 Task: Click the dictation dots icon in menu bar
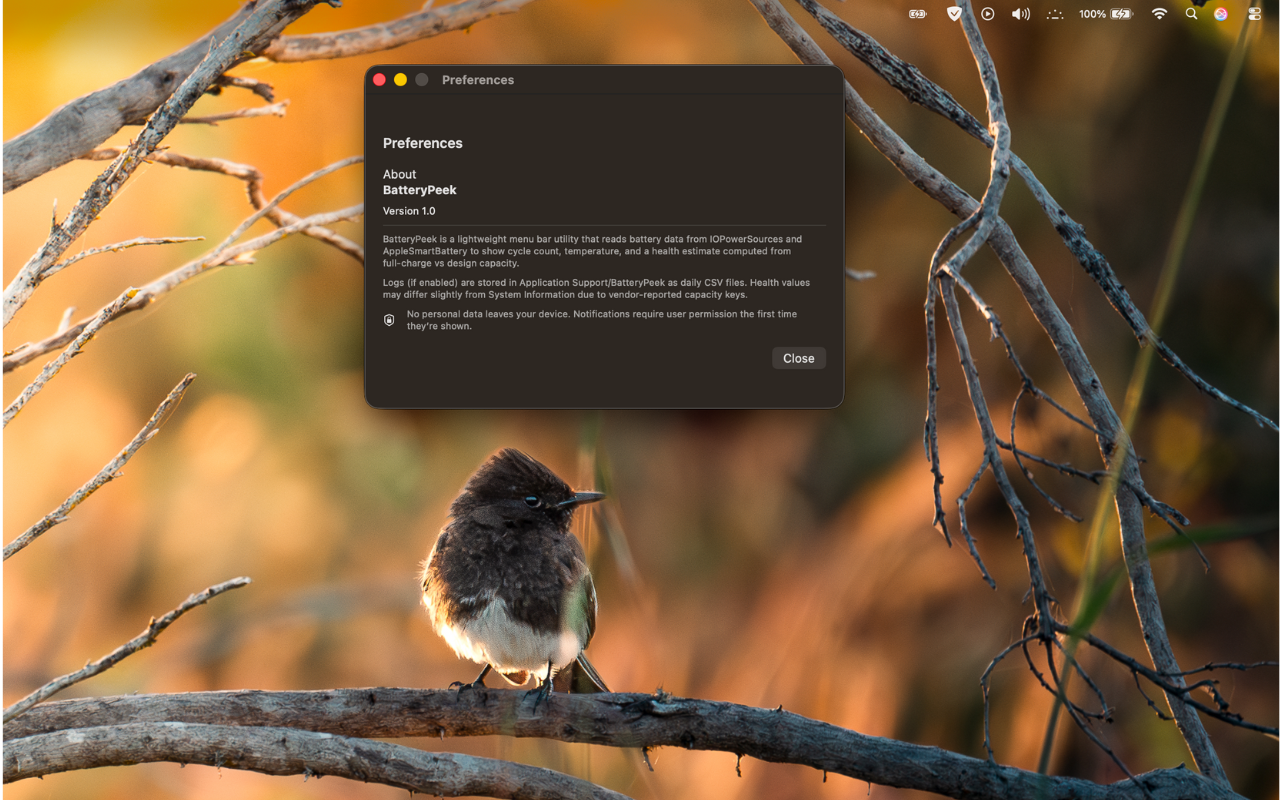[x=1055, y=14]
